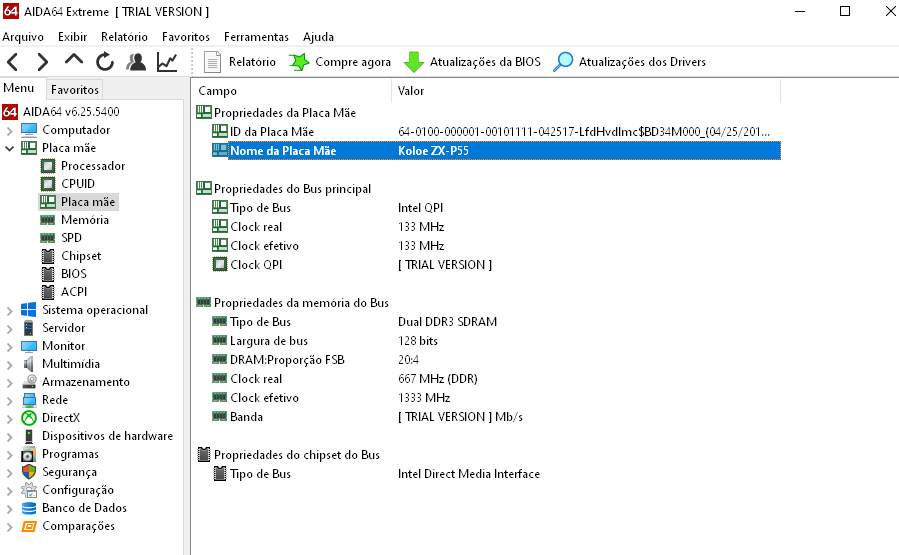Expand the Sistema operacional node
This screenshot has height=555, width=899.
(9, 311)
